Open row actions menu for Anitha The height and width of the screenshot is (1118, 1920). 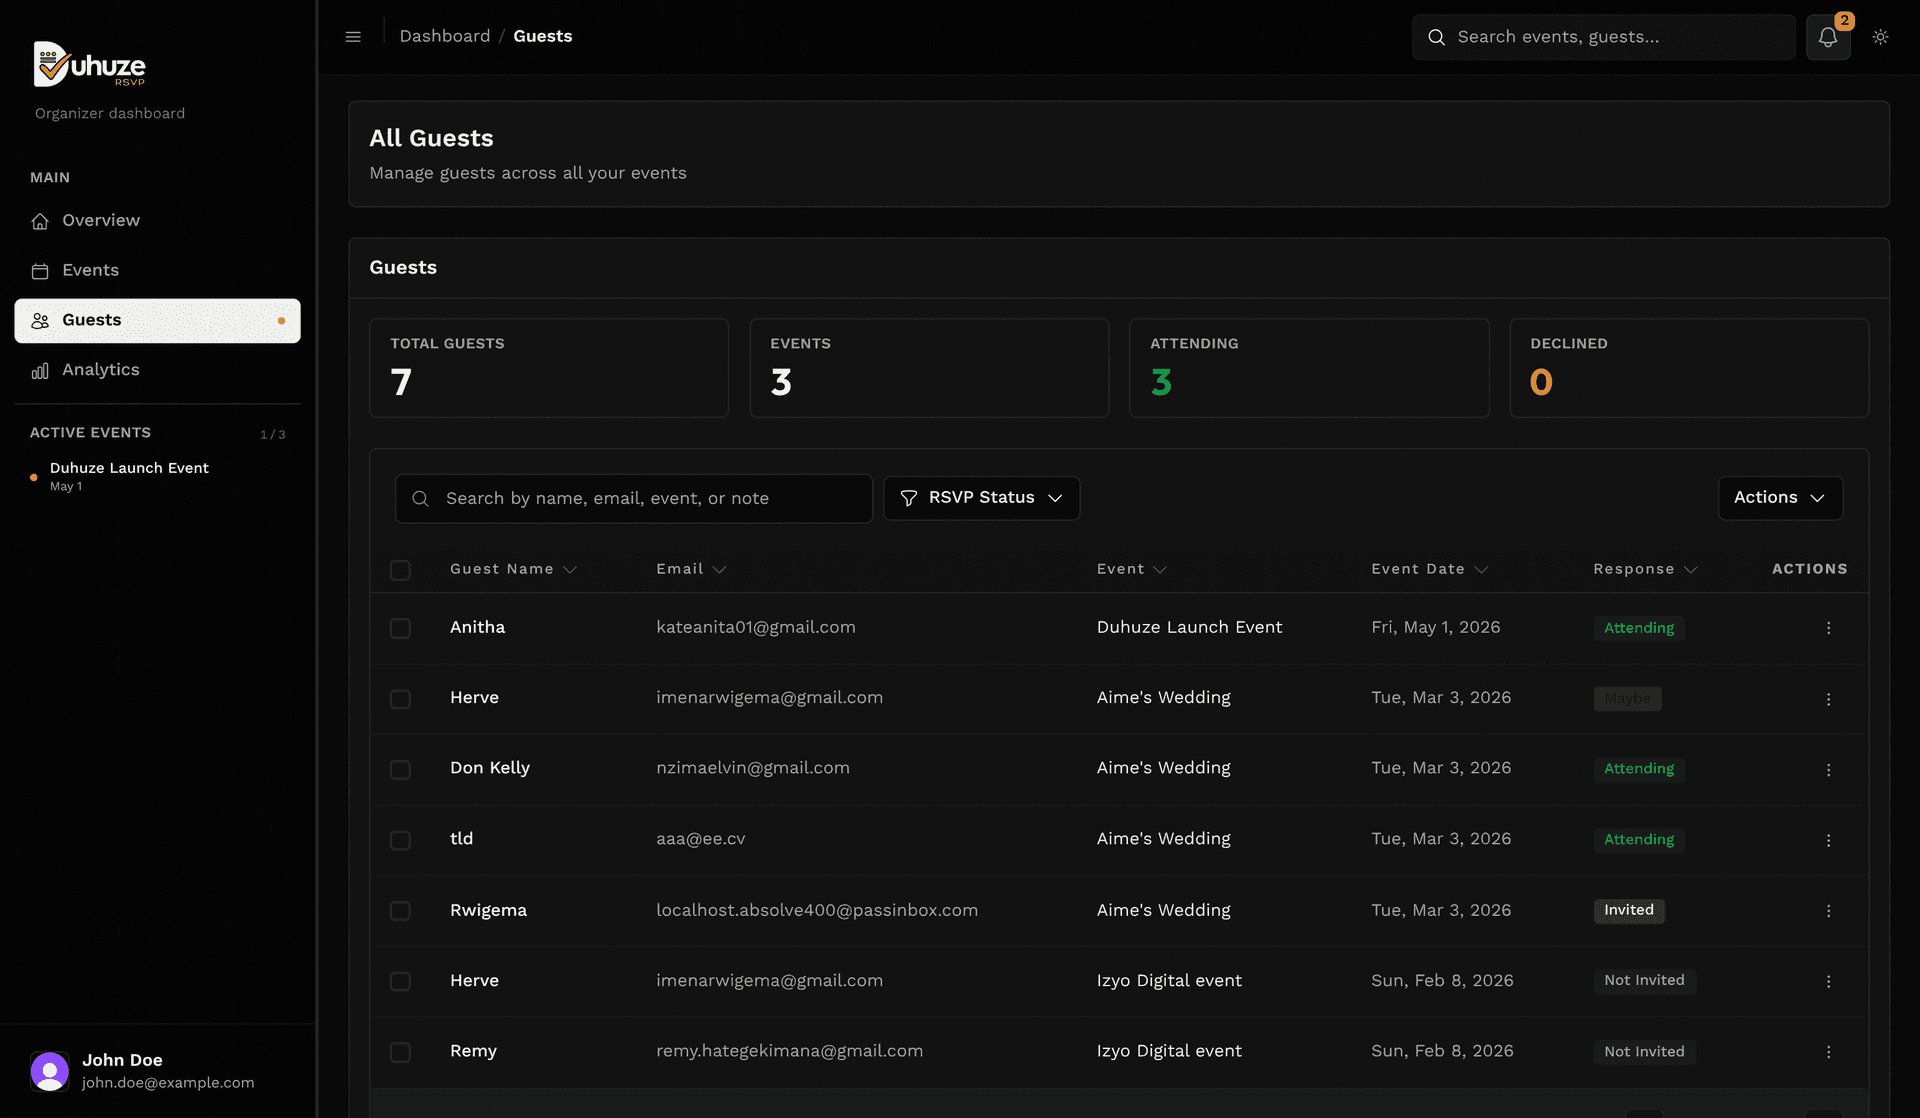1828,628
